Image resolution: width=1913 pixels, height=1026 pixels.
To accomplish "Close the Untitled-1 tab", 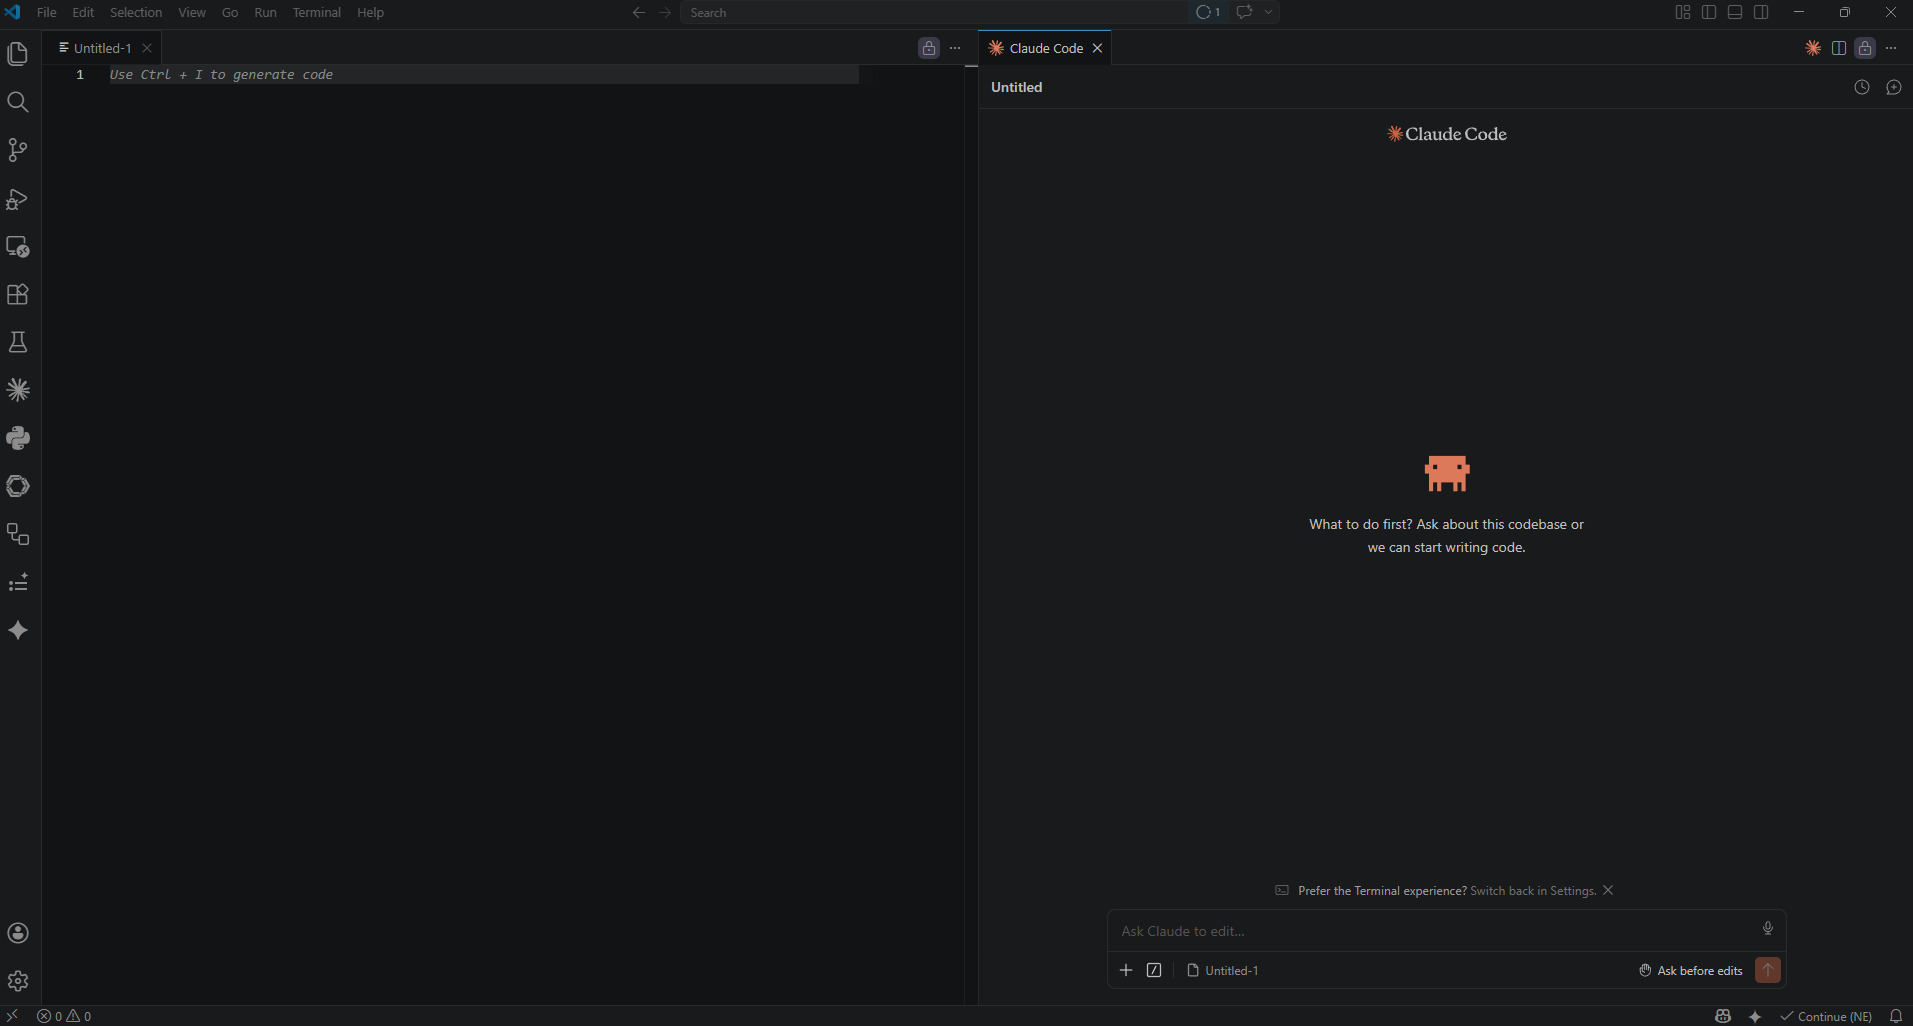I will coord(147,48).
